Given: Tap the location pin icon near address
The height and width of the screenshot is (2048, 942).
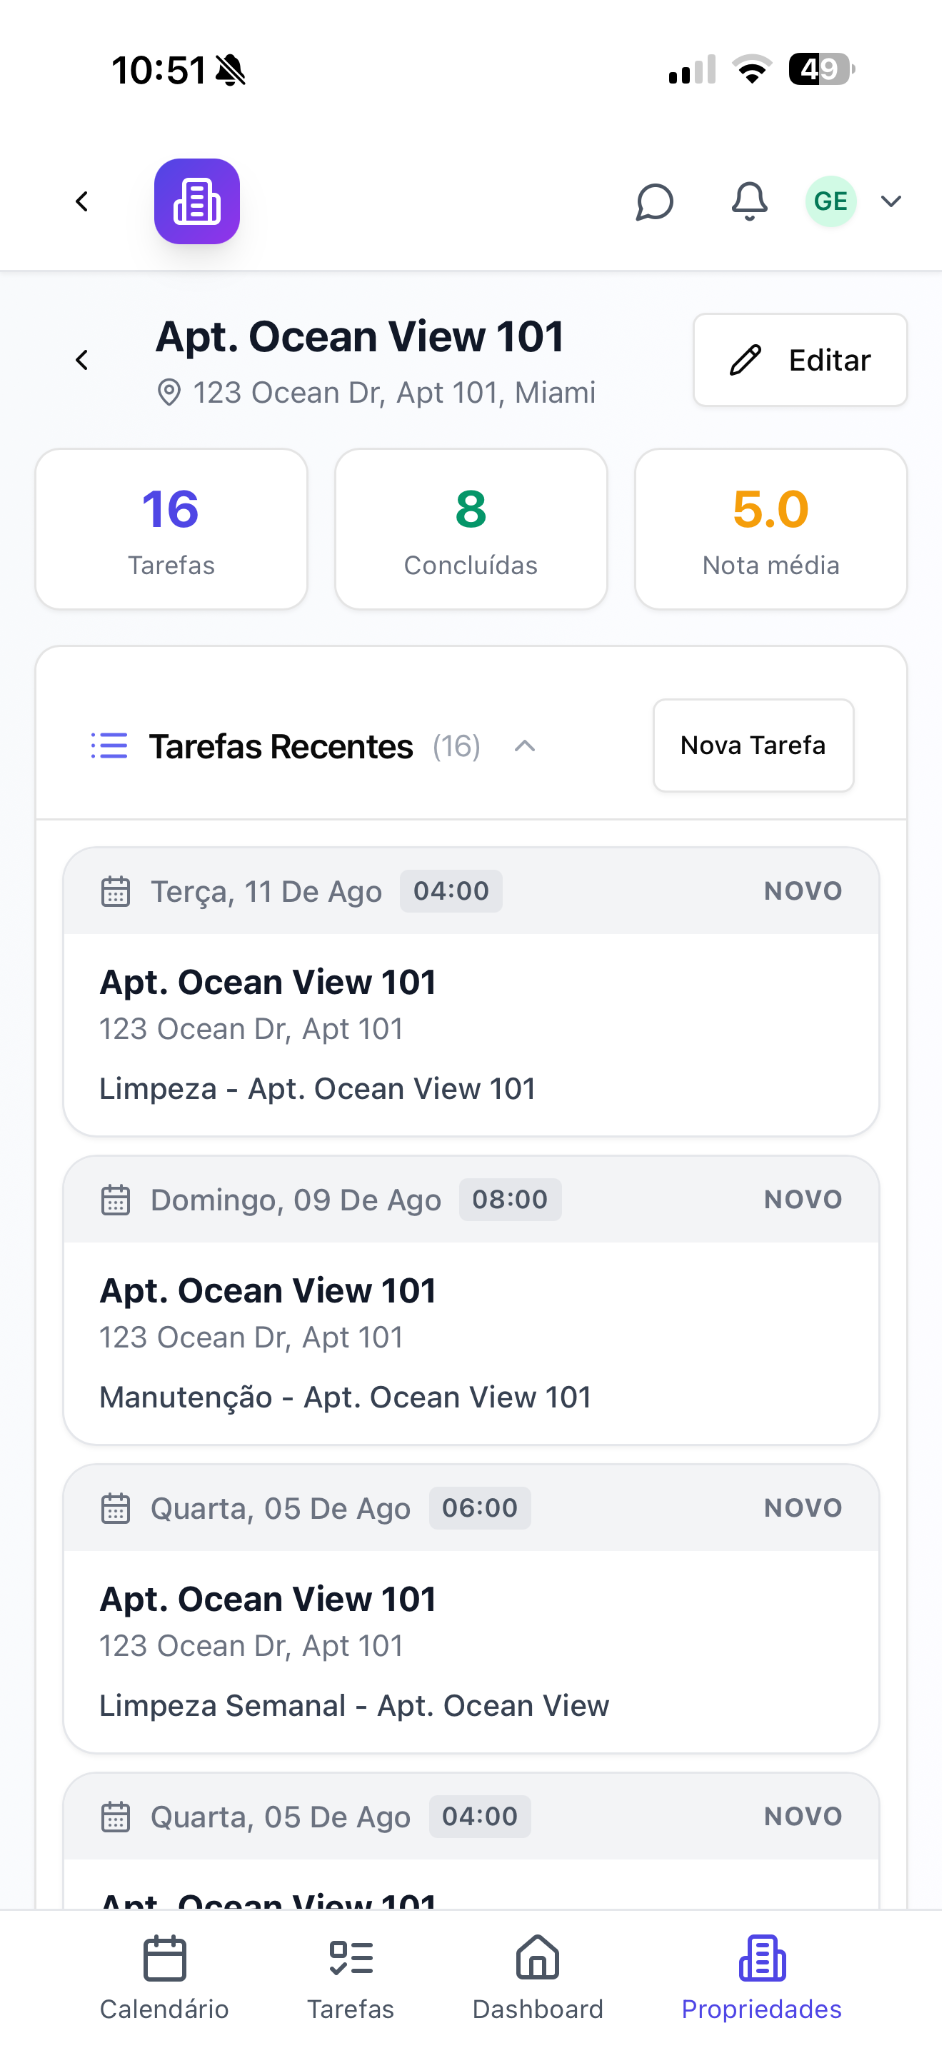Looking at the screenshot, I should click(x=170, y=393).
